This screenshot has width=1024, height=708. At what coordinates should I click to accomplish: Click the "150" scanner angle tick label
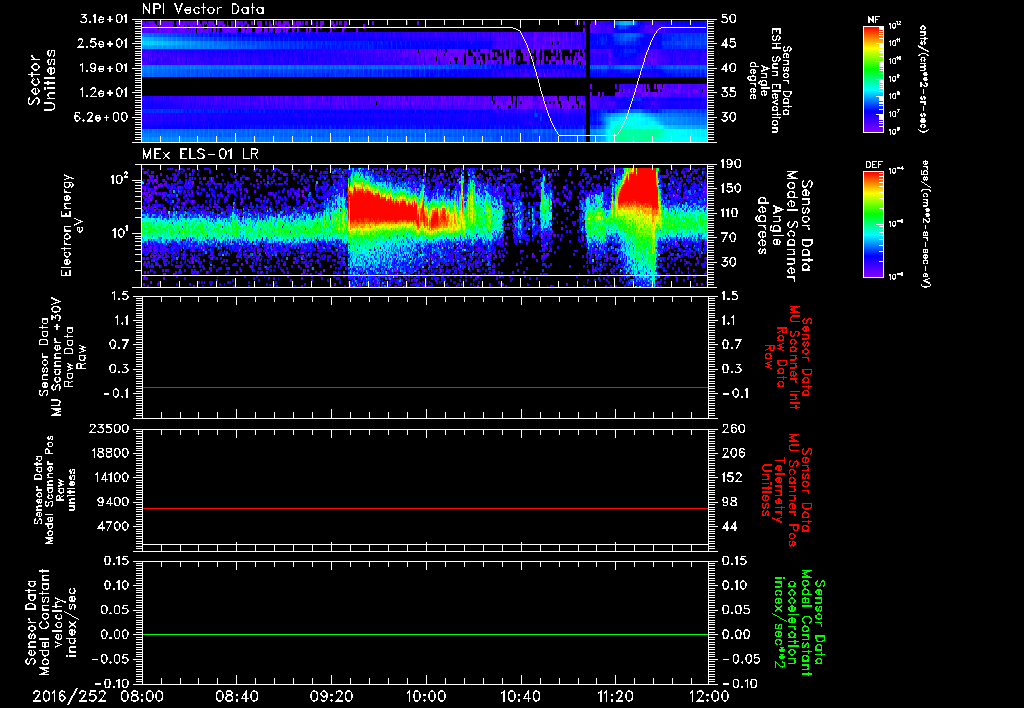click(x=732, y=189)
